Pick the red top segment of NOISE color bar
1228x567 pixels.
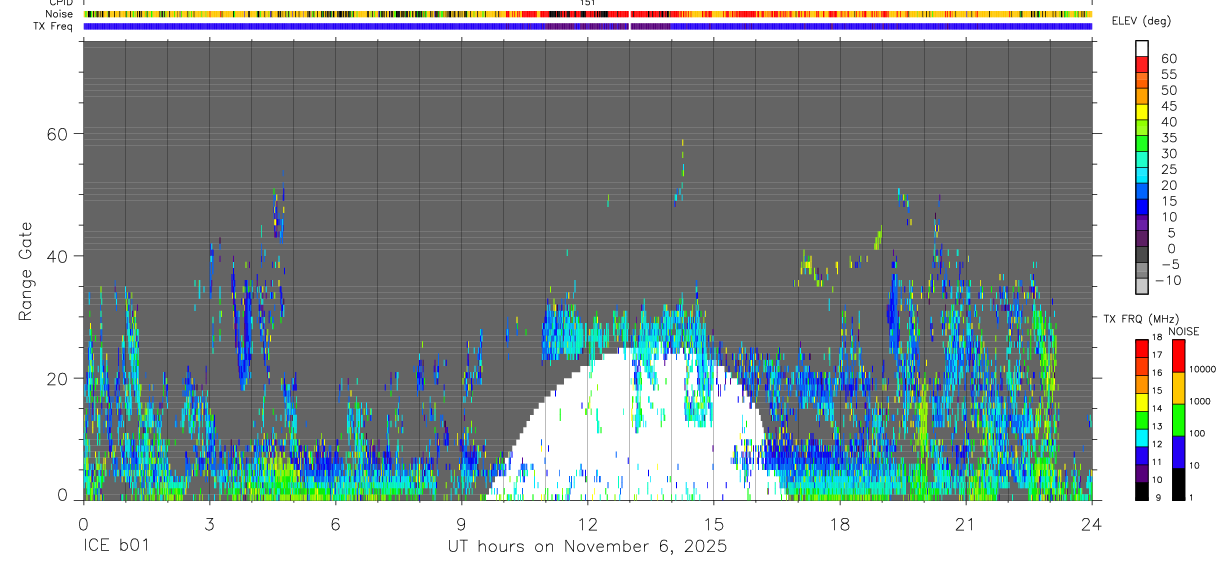[x=1178, y=355]
